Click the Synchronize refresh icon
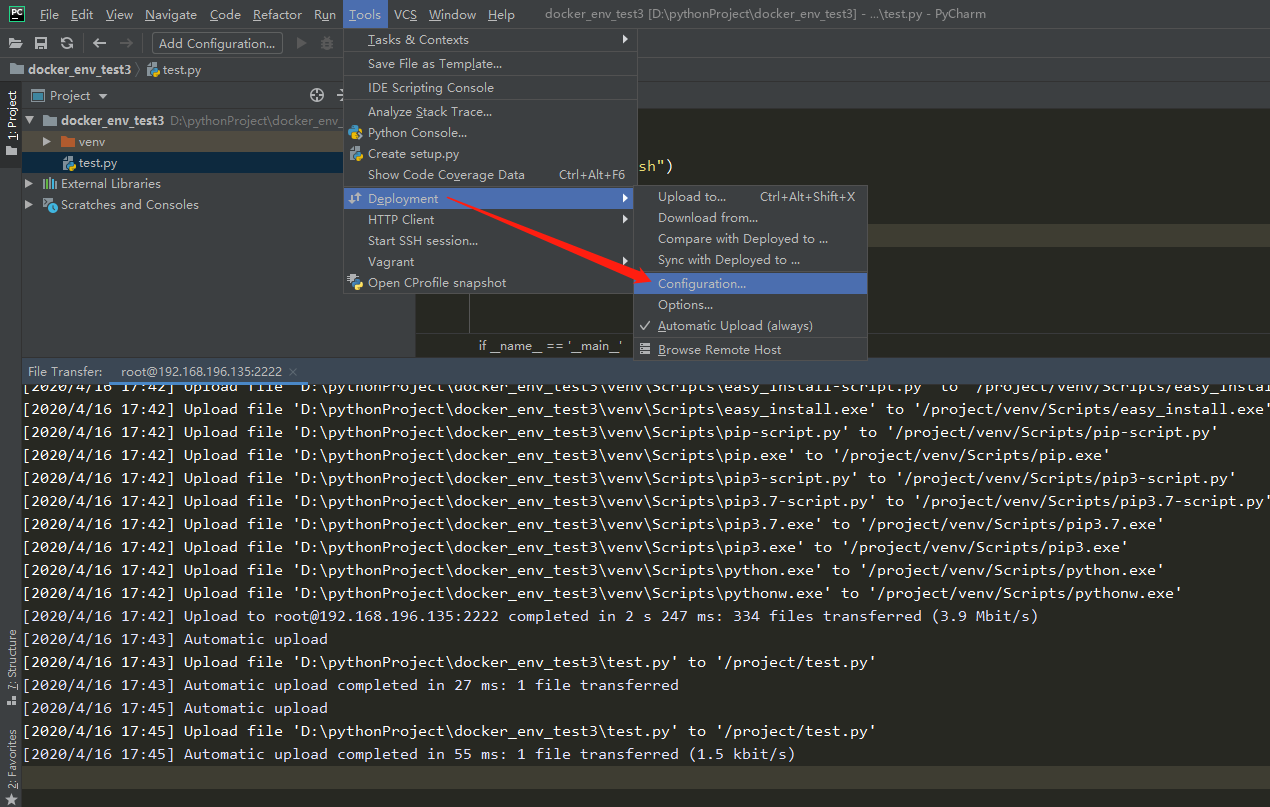Image resolution: width=1270 pixels, height=807 pixels. click(x=66, y=43)
